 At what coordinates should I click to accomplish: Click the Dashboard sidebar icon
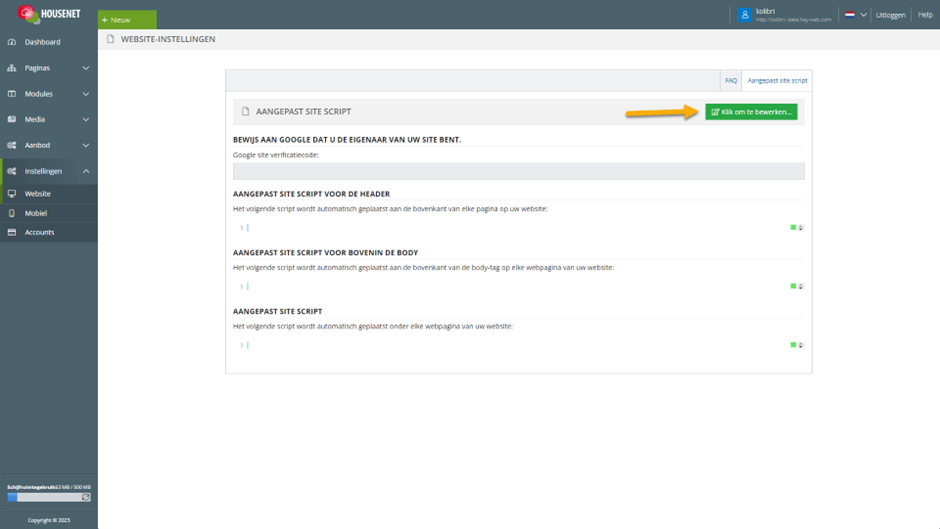[11, 42]
